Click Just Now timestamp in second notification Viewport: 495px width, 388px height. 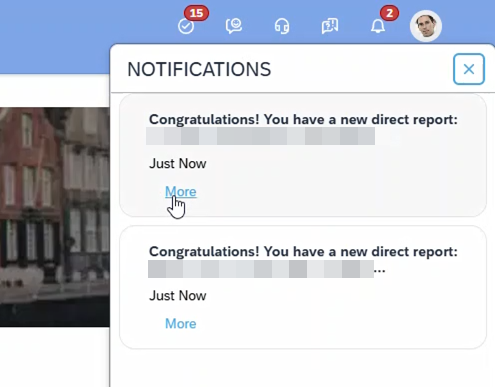tap(178, 296)
